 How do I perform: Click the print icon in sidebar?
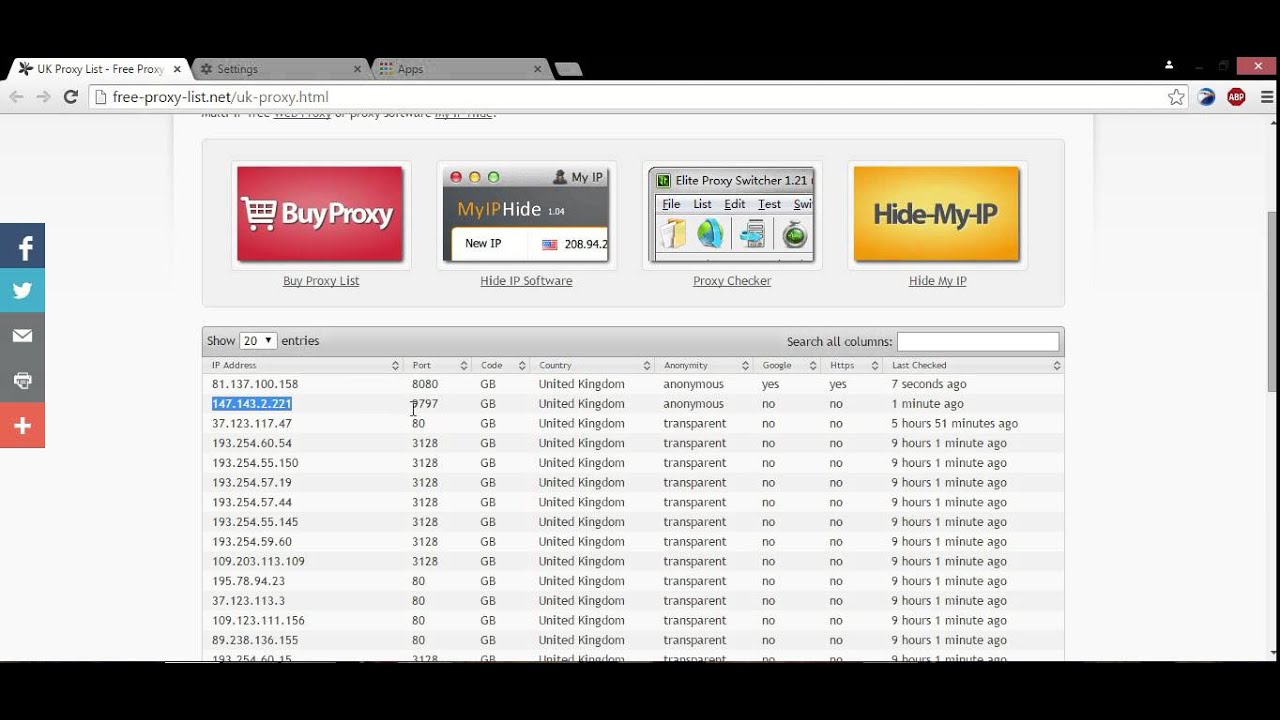pyautogui.click(x=22, y=381)
